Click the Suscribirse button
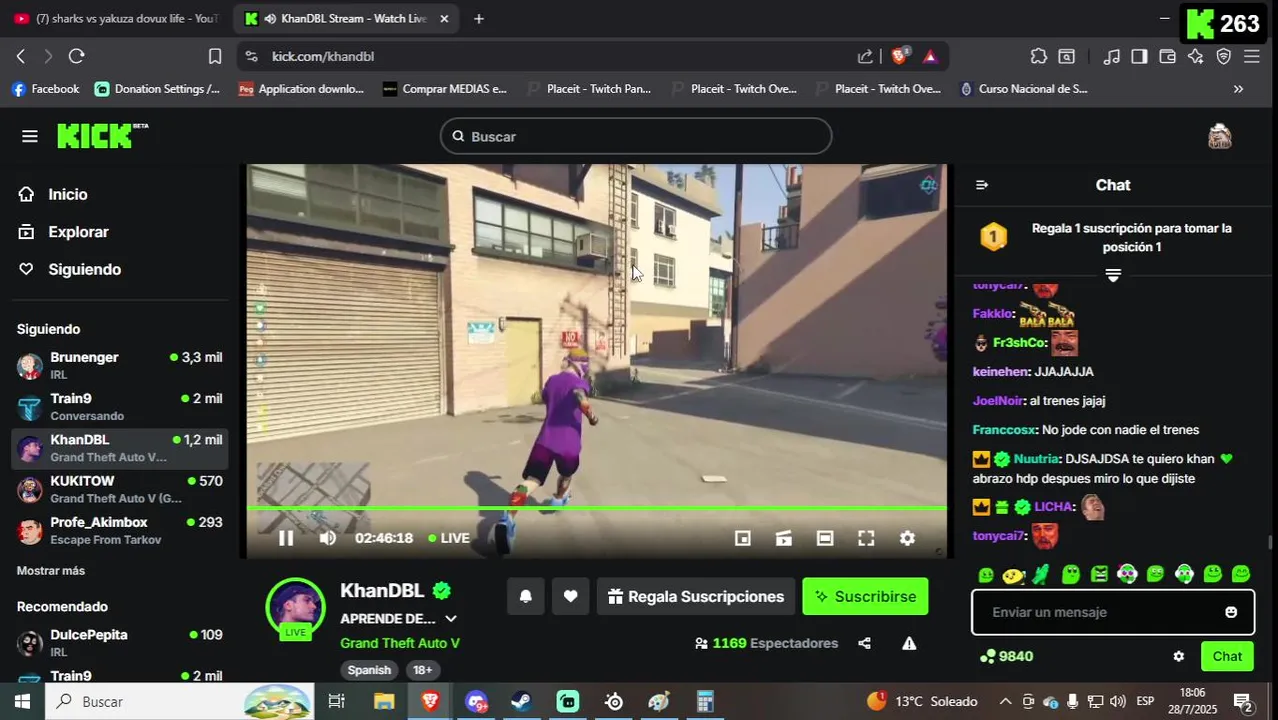Screen dimensions: 1278x720 click(x=865, y=596)
